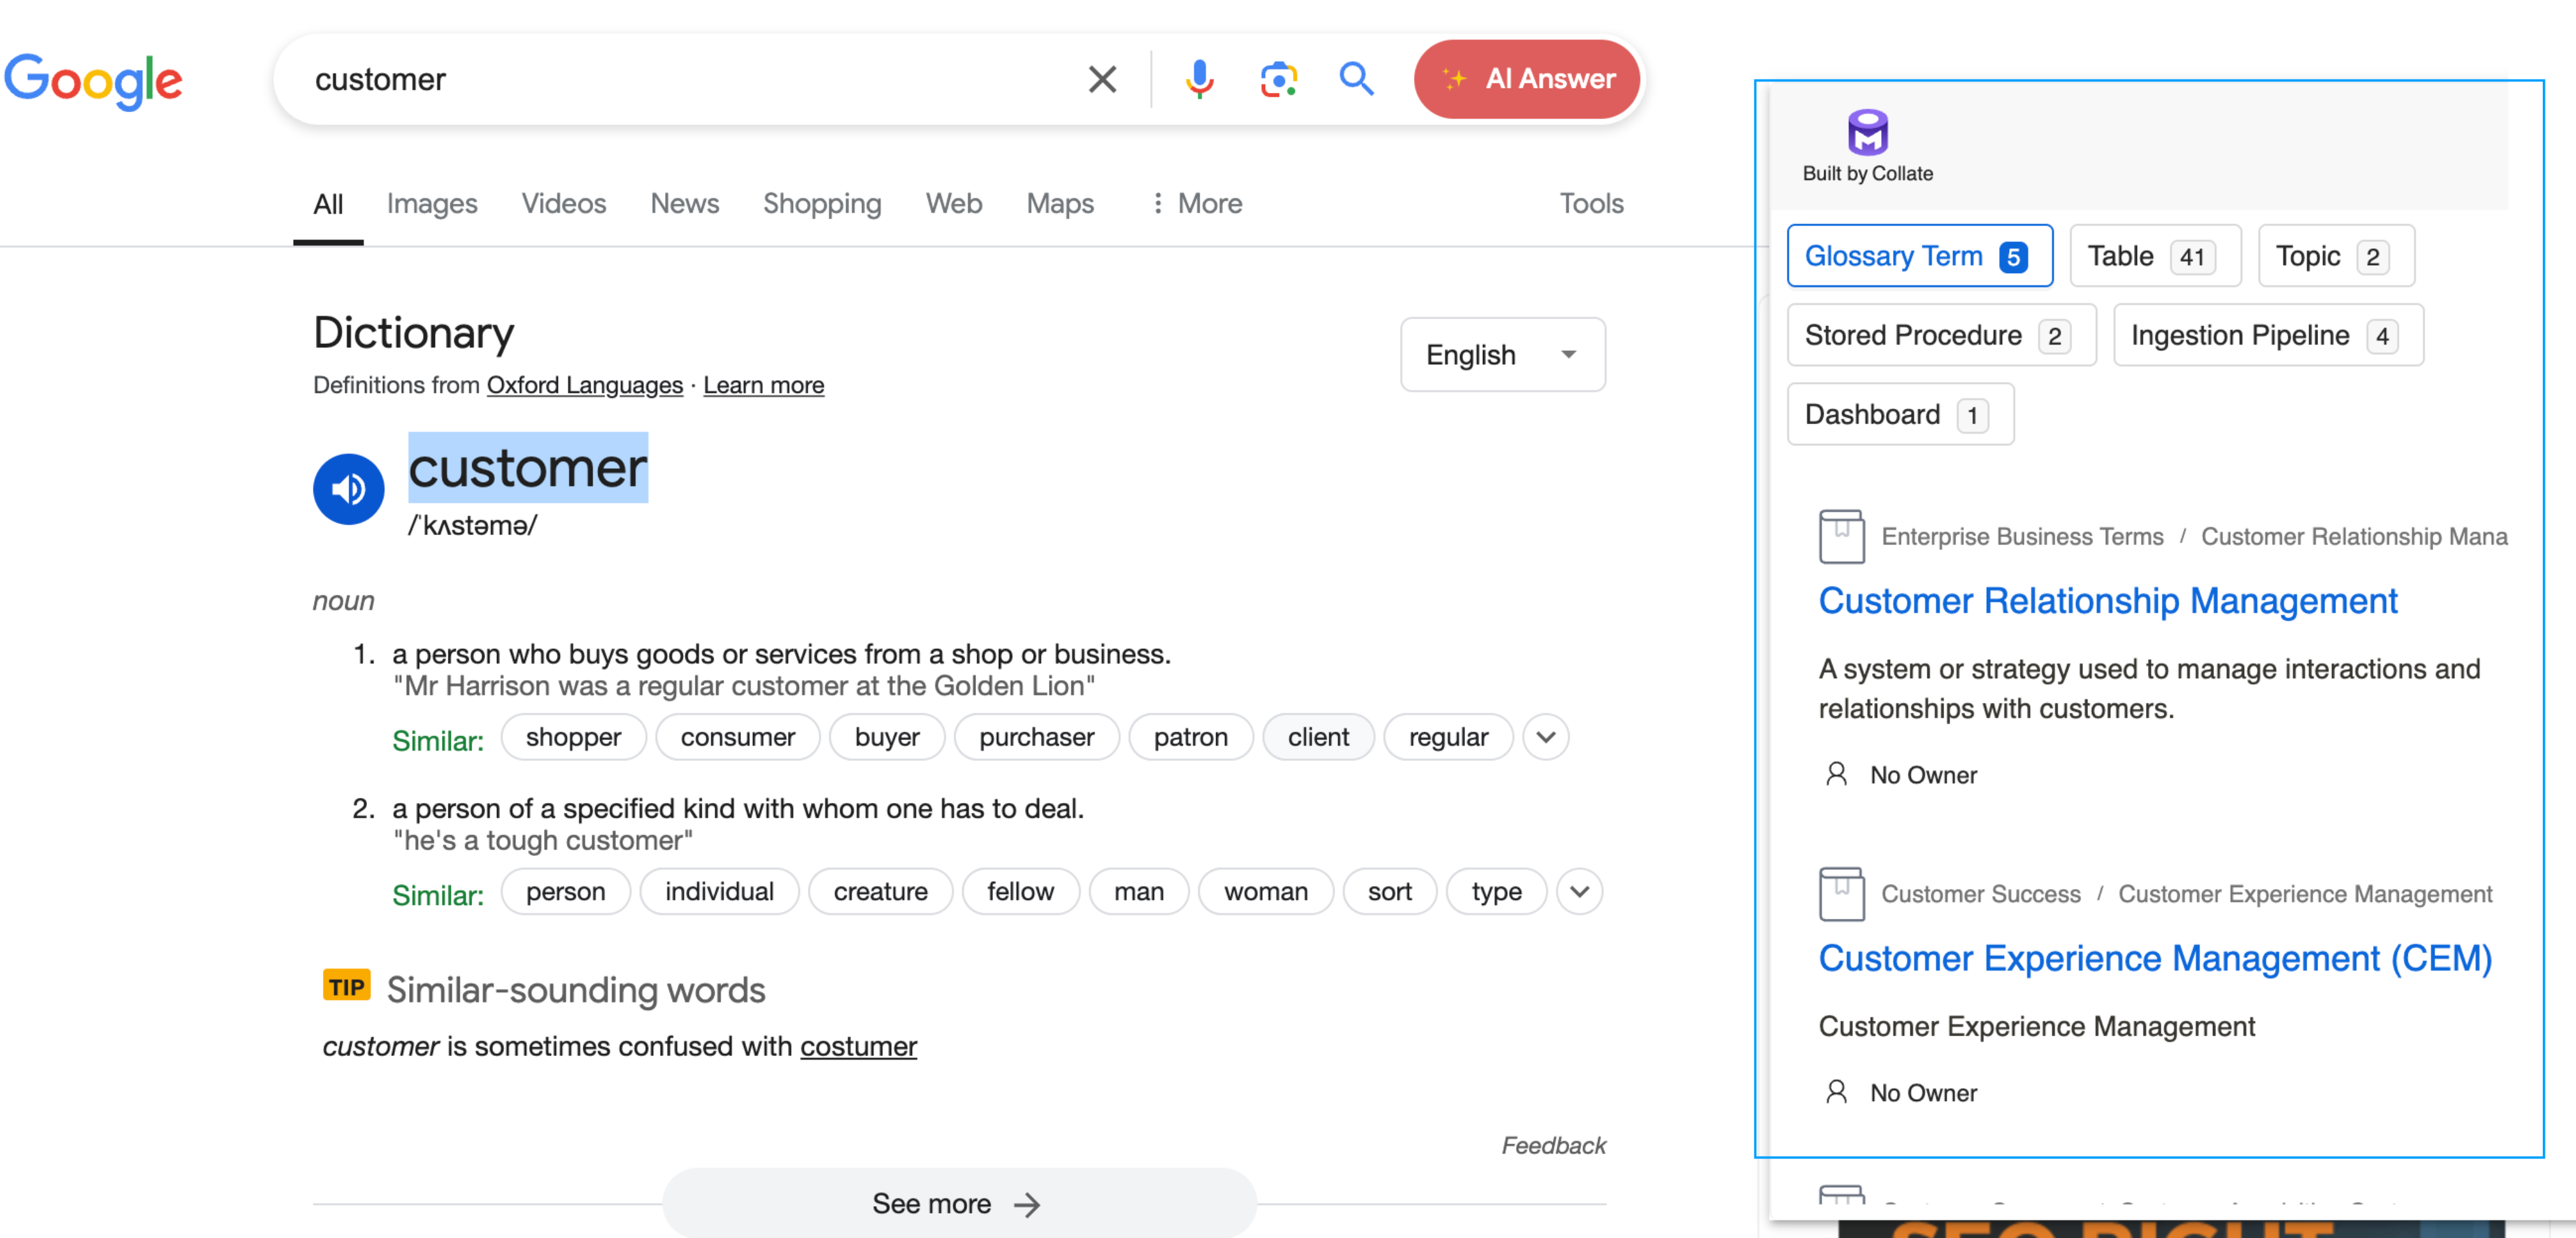The height and width of the screenshot is (1238, 2576).
Task: Select the woman synonym chip
Action: tap(1265, 892)
